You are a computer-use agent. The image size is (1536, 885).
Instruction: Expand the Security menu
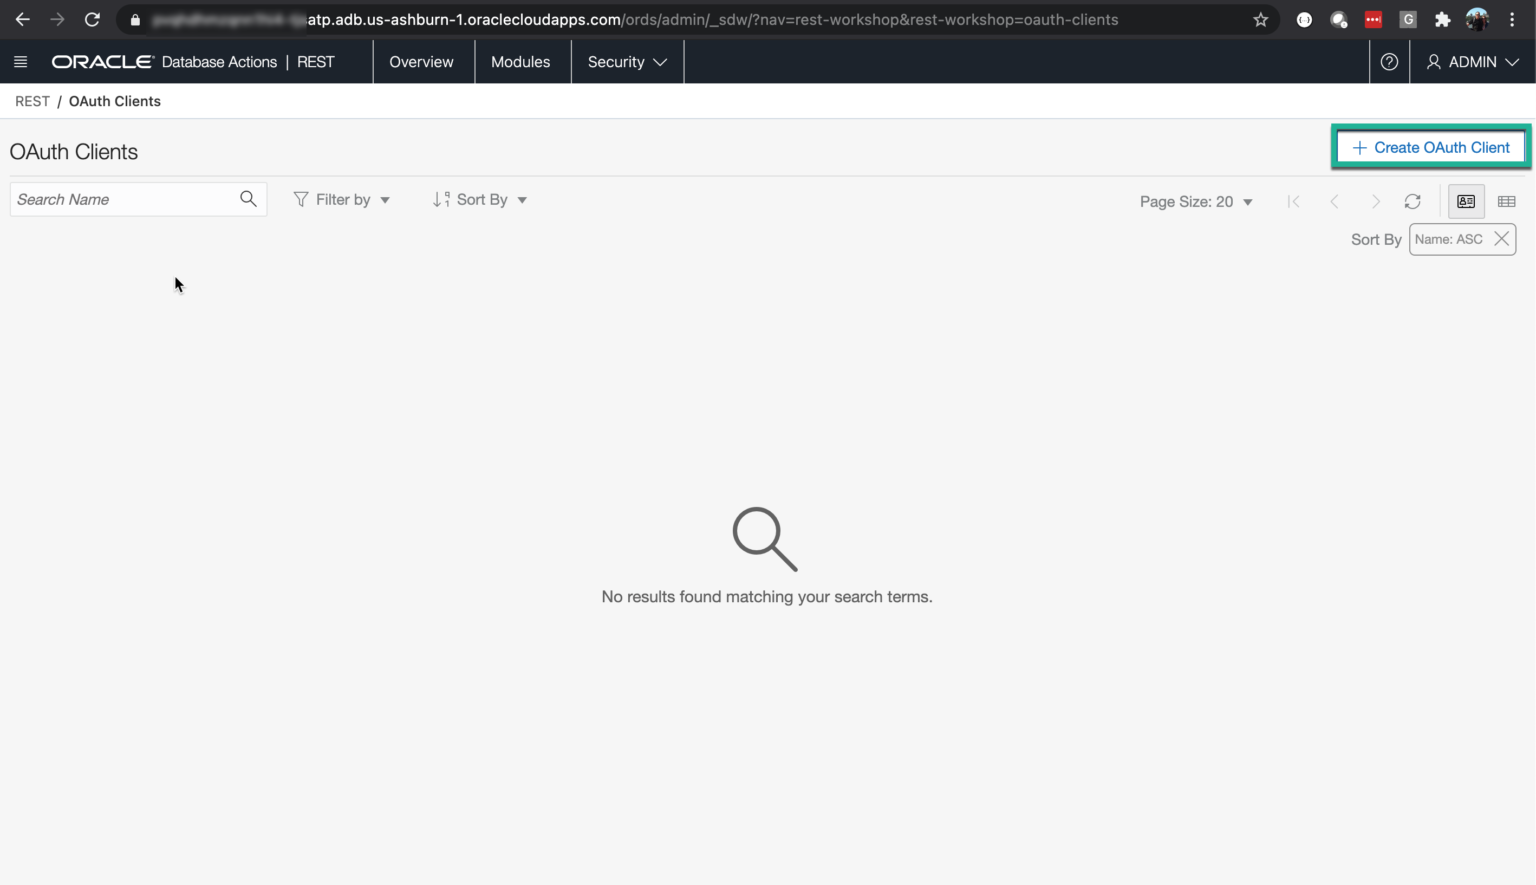pyautogui.click(x=627, y=62)
